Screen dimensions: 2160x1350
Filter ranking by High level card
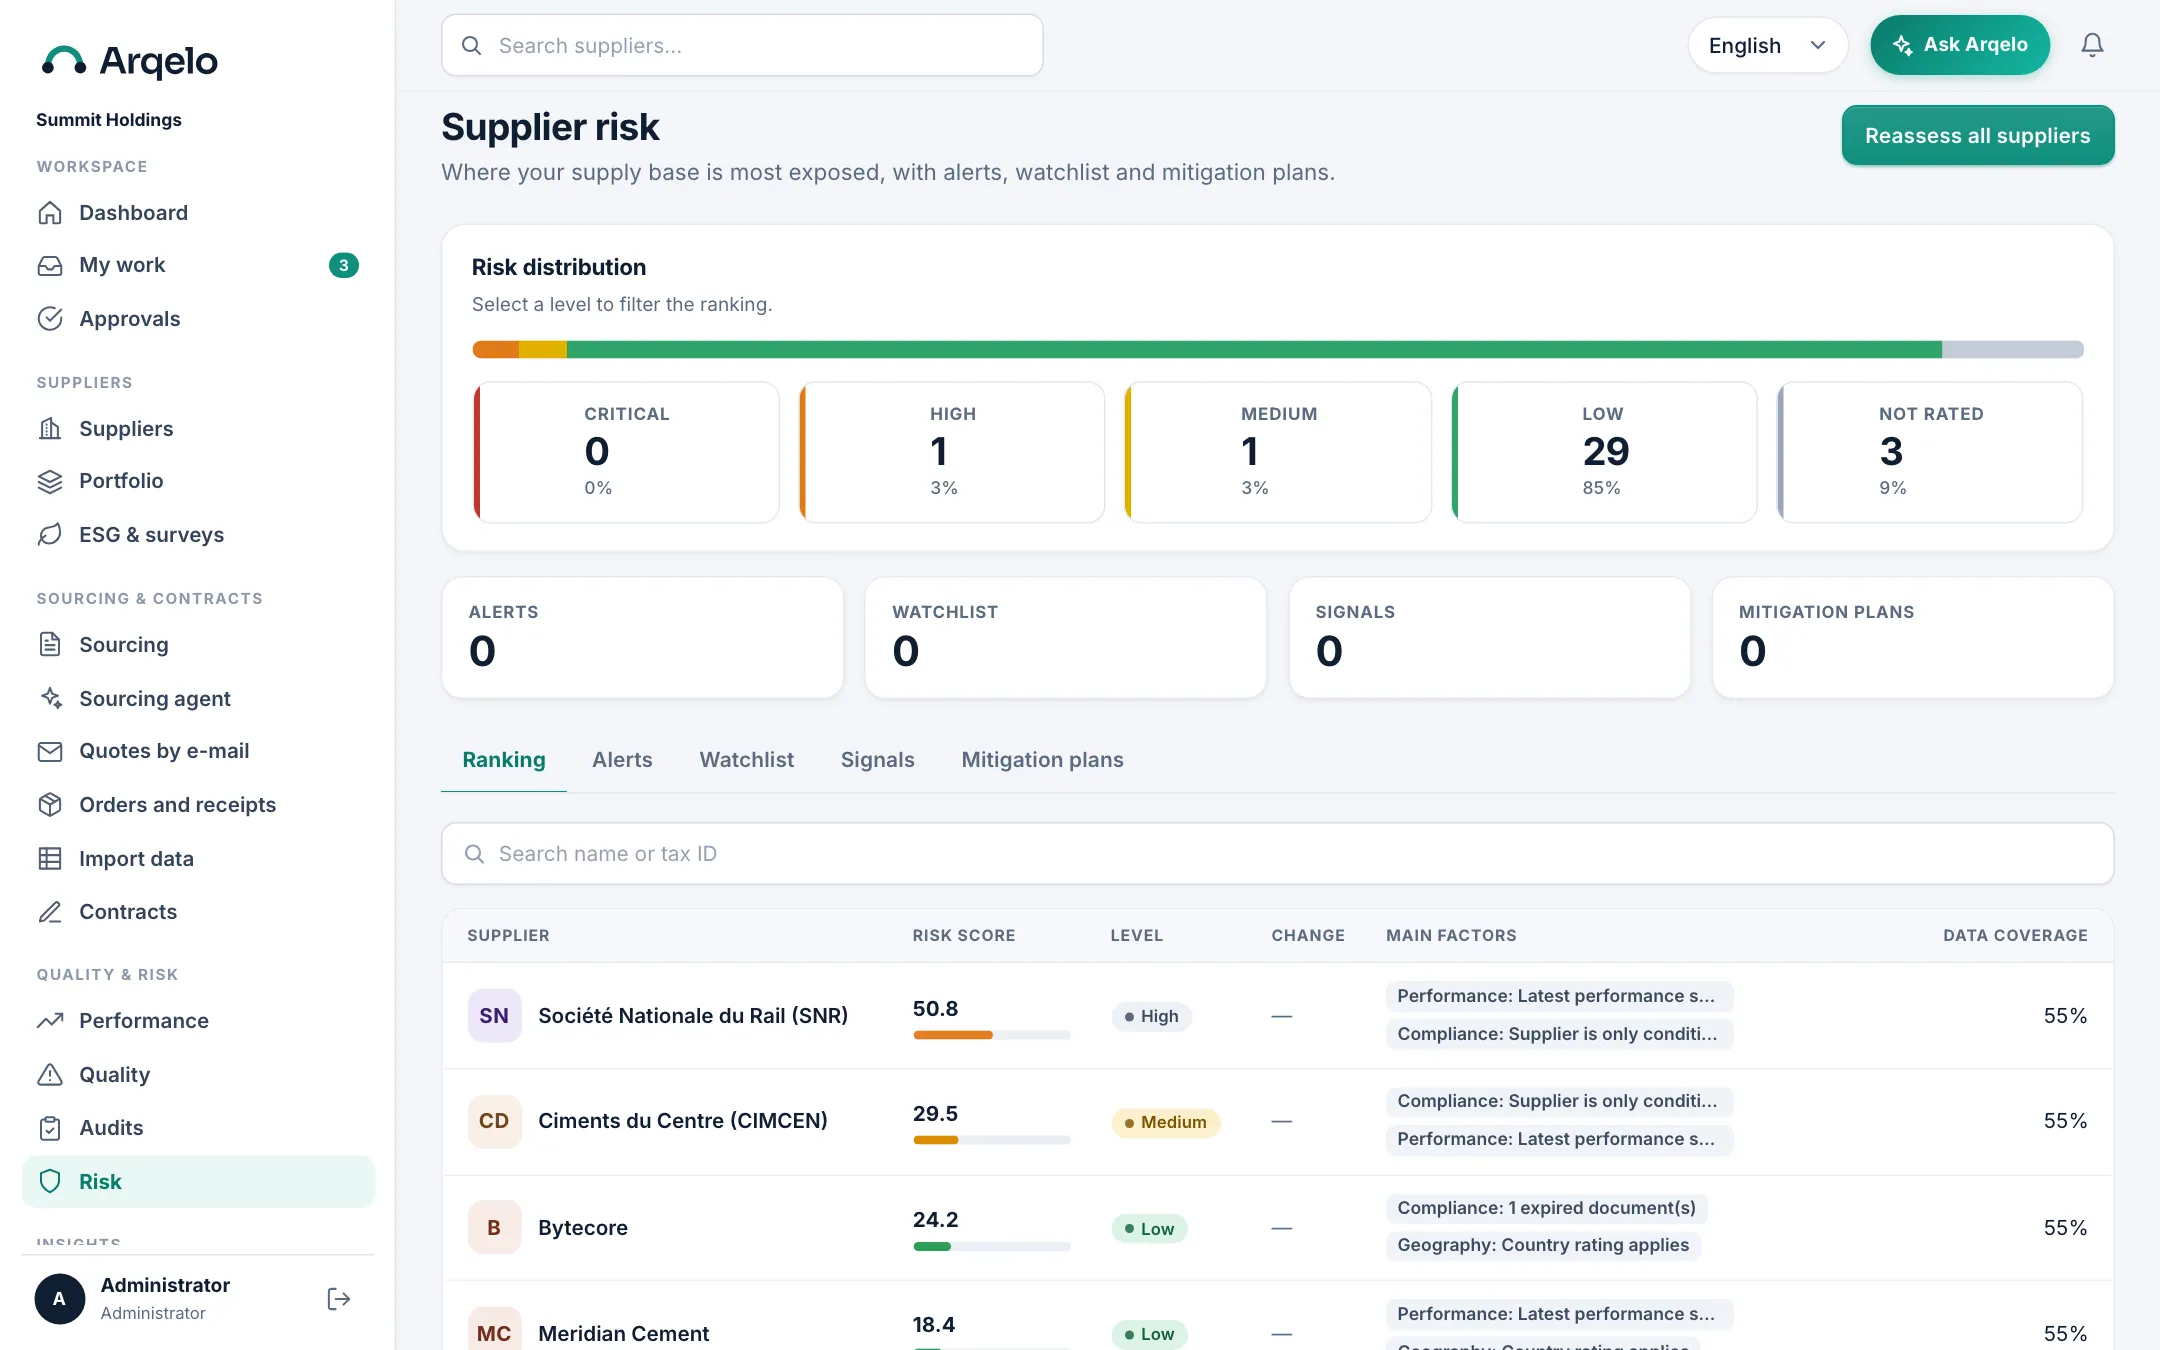(x=952, y=452)
